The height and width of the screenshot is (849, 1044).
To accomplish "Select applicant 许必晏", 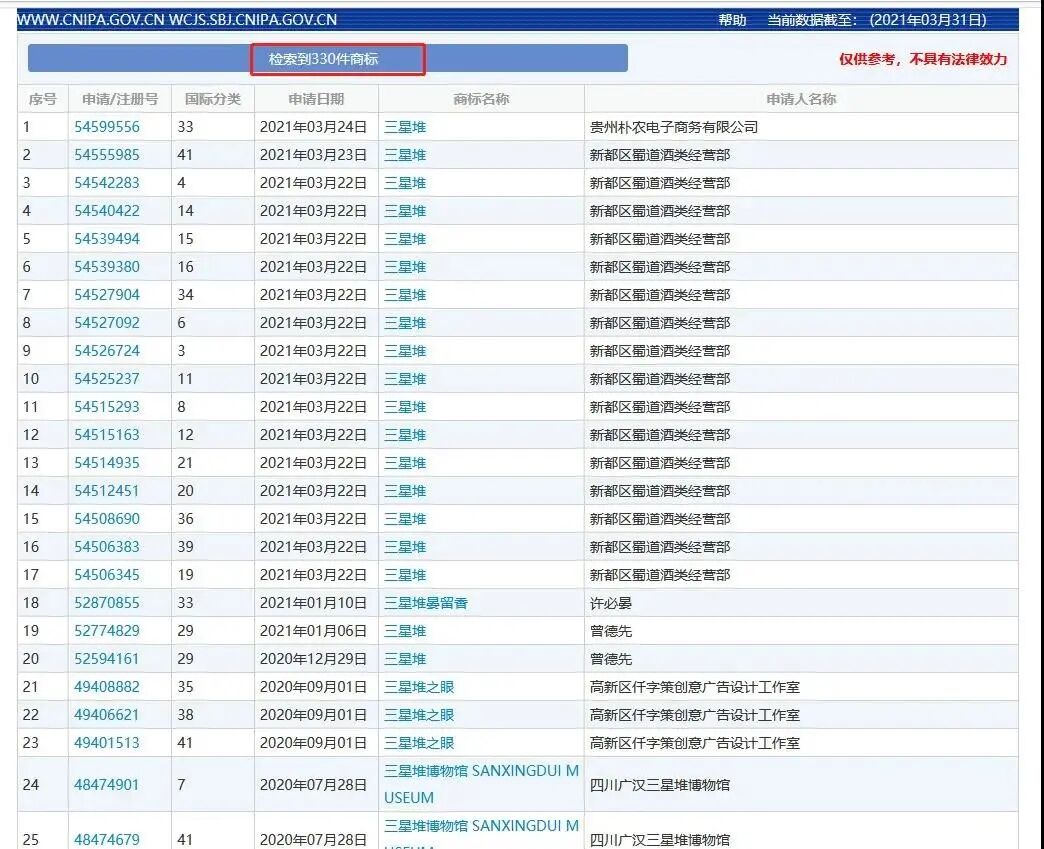I will (x=611, y=602).
